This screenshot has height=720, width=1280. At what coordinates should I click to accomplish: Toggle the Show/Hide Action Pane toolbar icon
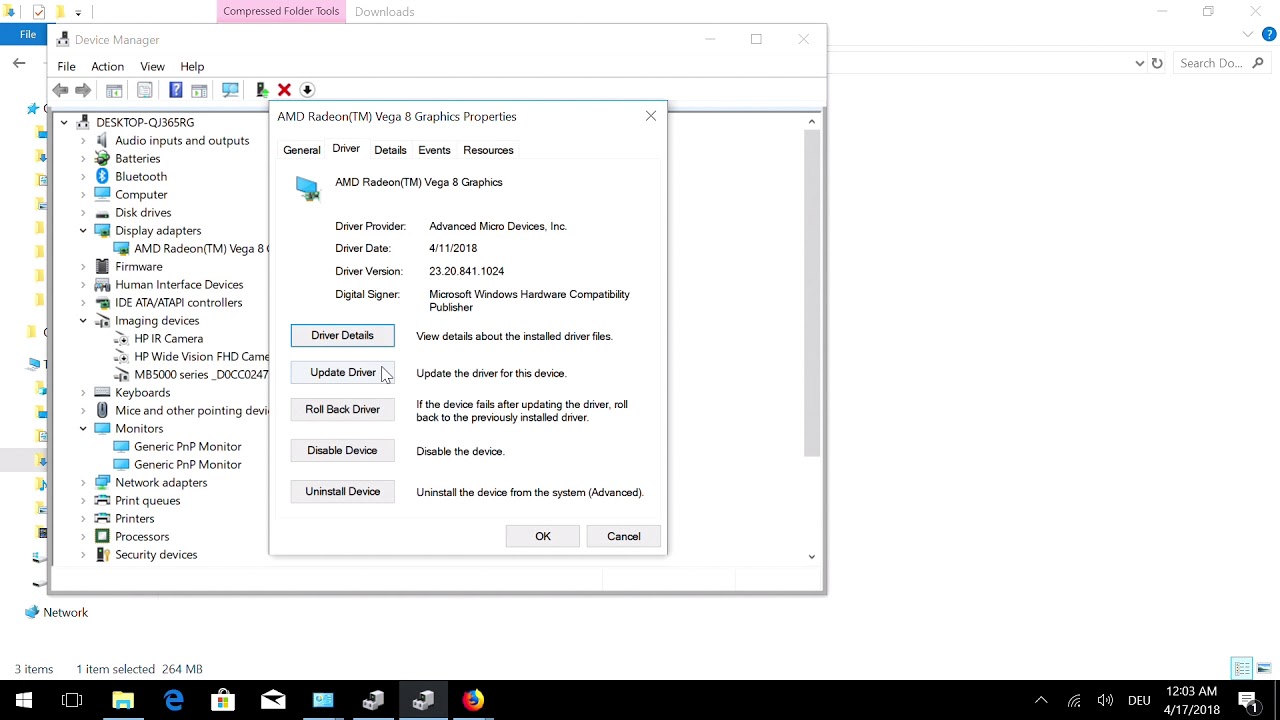click(199, 90)
